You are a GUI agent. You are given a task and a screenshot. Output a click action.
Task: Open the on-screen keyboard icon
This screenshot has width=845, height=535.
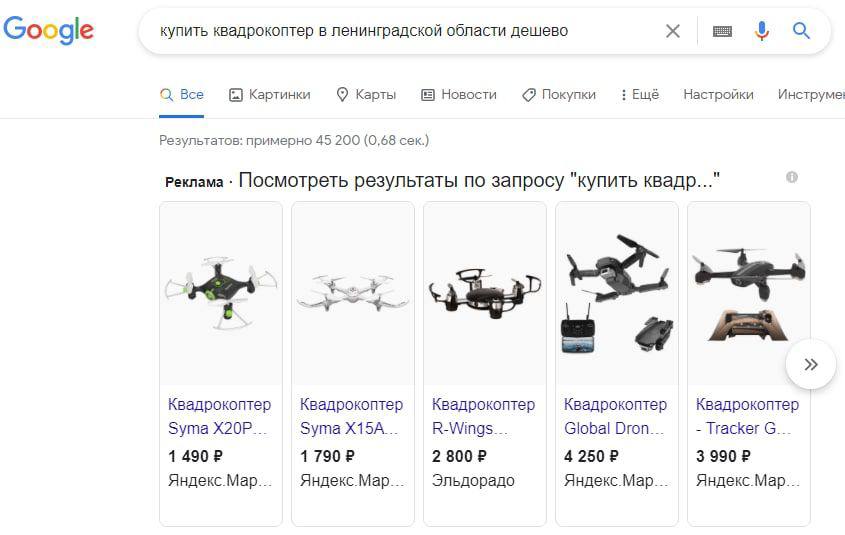pyautogui.click(x=722, y=31)
